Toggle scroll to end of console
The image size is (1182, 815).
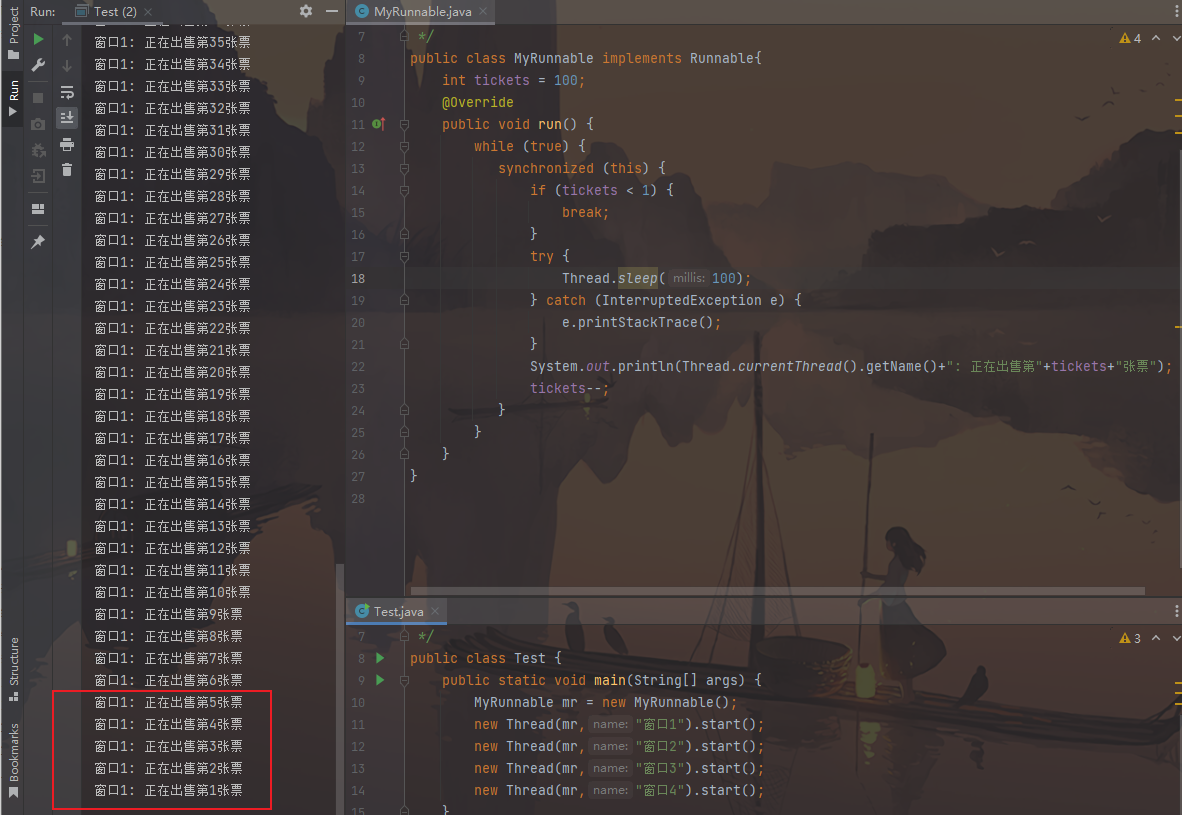pos(67,118)
